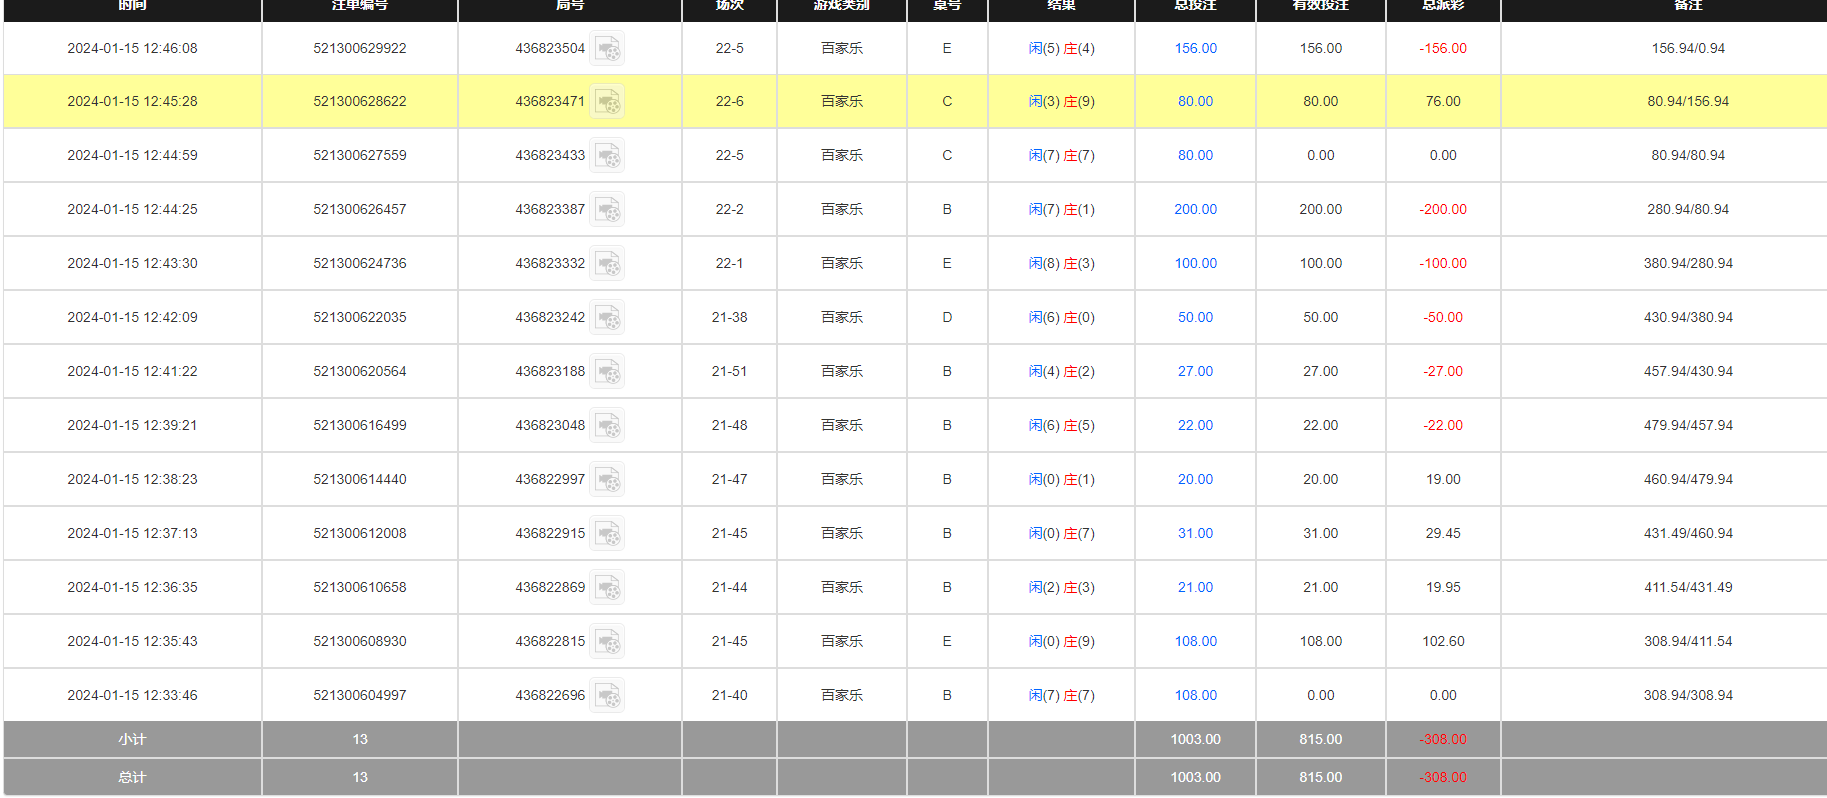Click replay icon beside round 436822915

point(607,534)
